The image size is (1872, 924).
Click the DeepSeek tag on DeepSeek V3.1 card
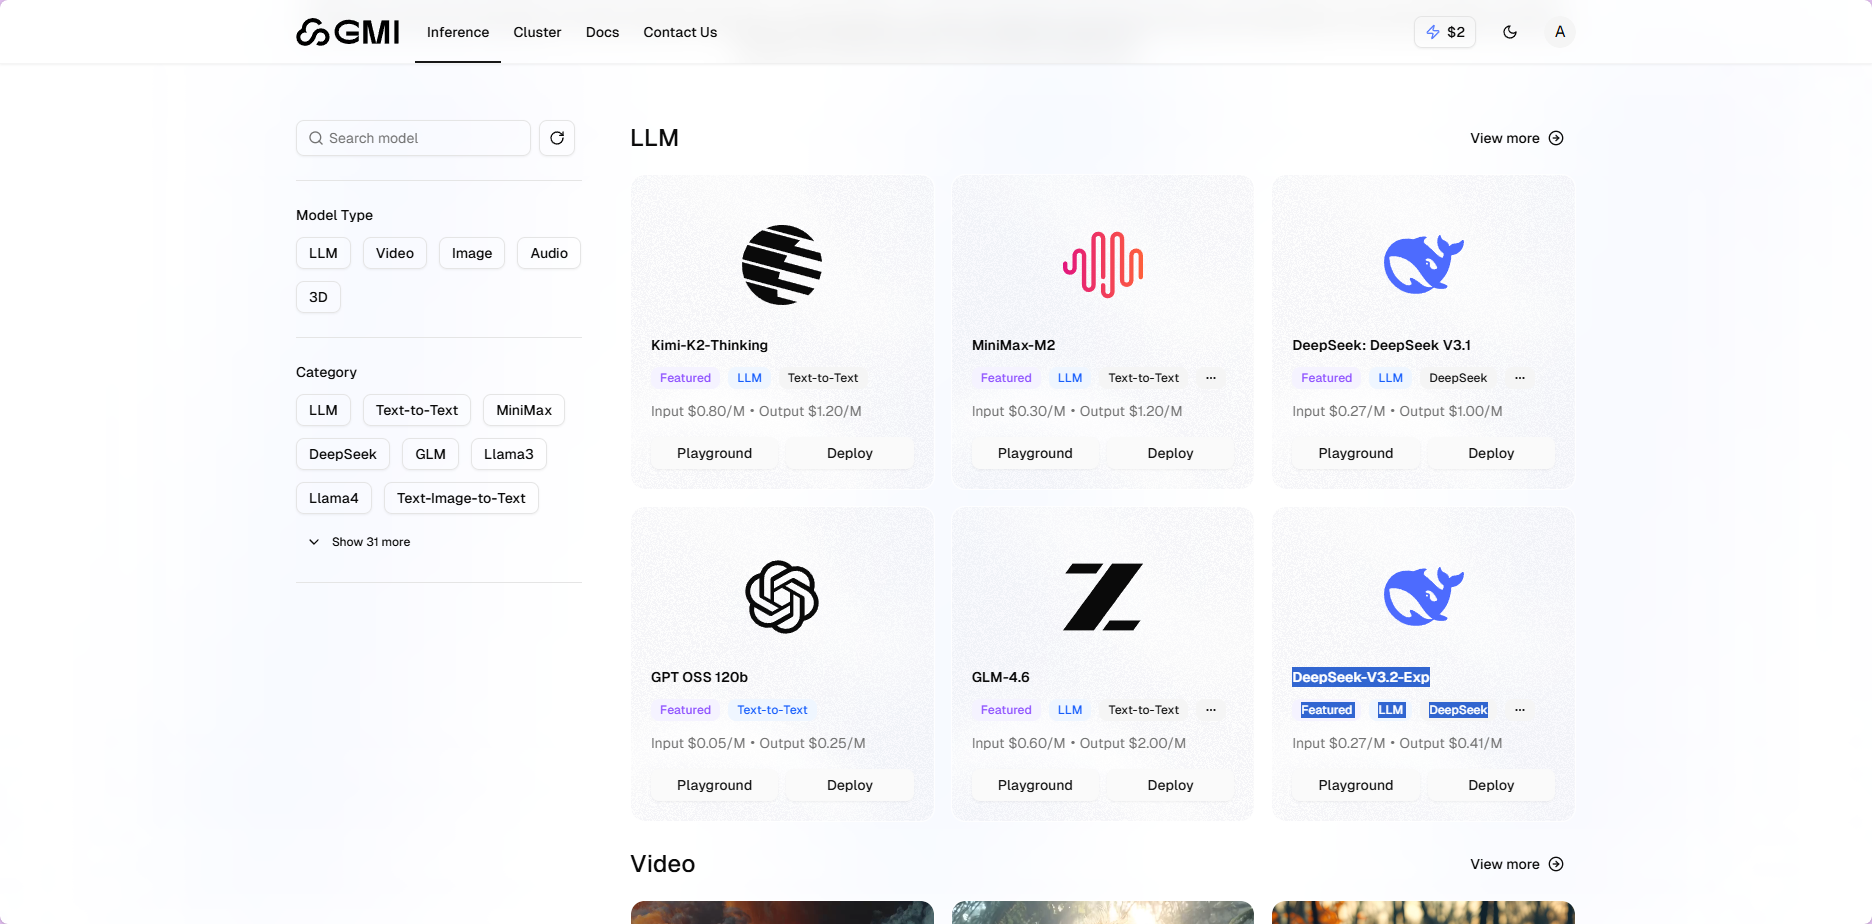point(1458,378)
